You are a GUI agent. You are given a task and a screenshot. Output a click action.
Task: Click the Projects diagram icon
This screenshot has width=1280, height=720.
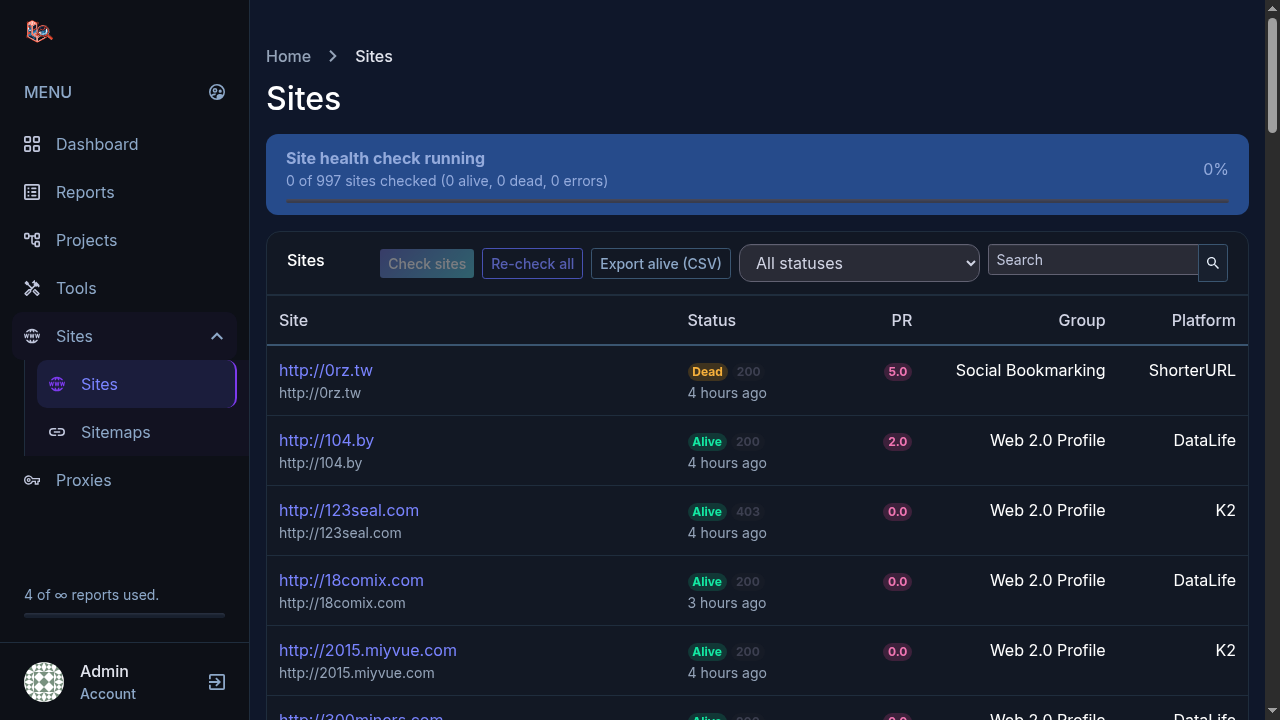(x=32, y=240)
